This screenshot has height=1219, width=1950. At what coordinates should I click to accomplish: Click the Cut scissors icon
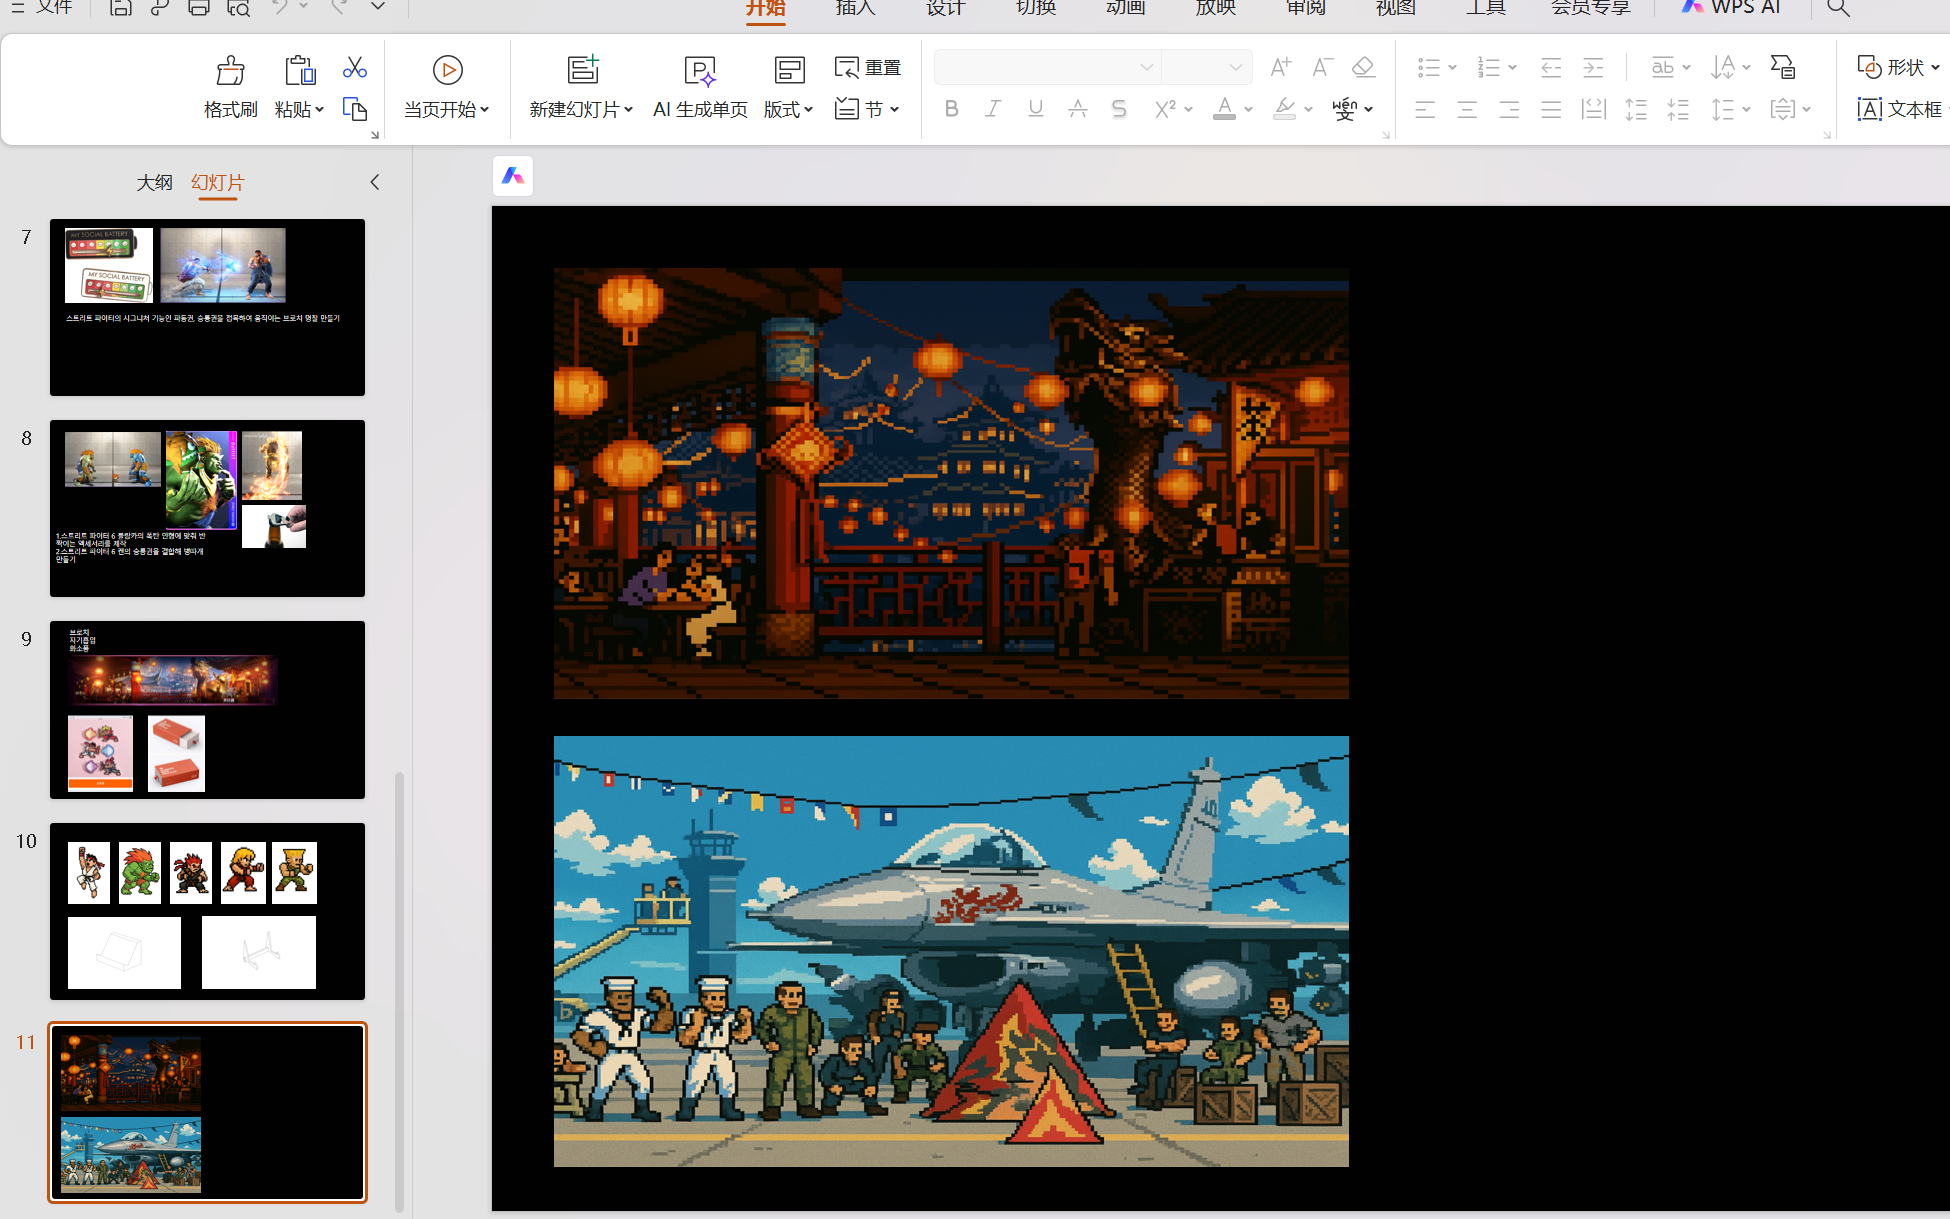coord(354,68)
